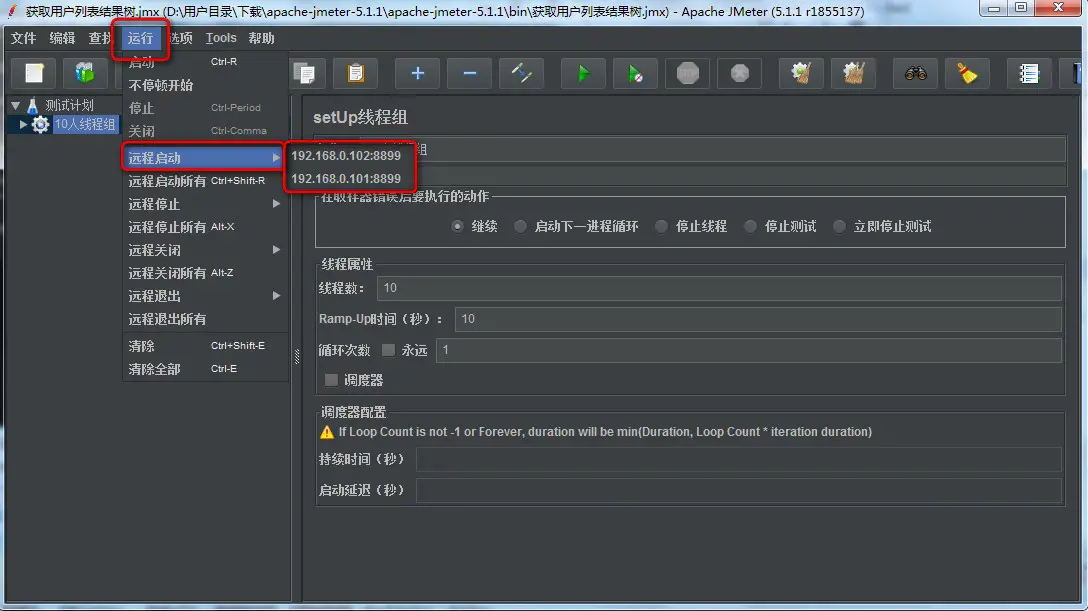This screenshot has height=611, width=1088.
Task: Click the 线程数 input field
Action: point(719,288)
